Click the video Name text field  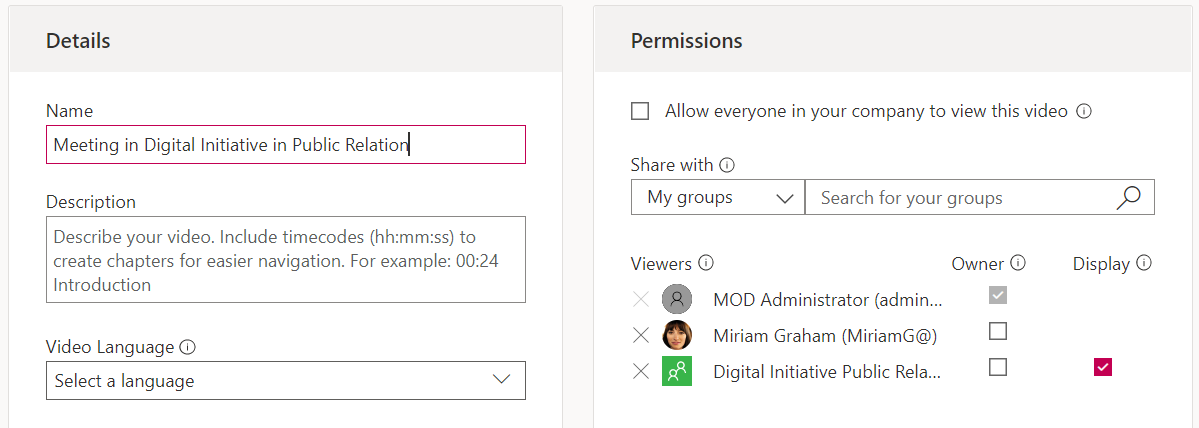click(x=285, y=145)
